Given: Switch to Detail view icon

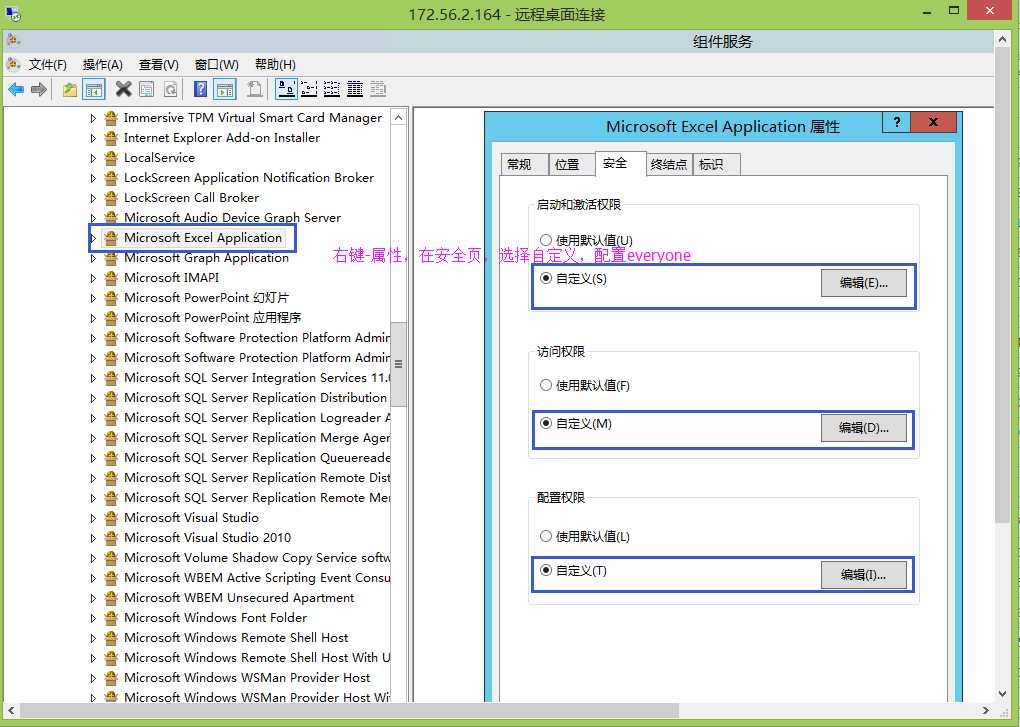Looking at the screenshot, I should 355,89.
